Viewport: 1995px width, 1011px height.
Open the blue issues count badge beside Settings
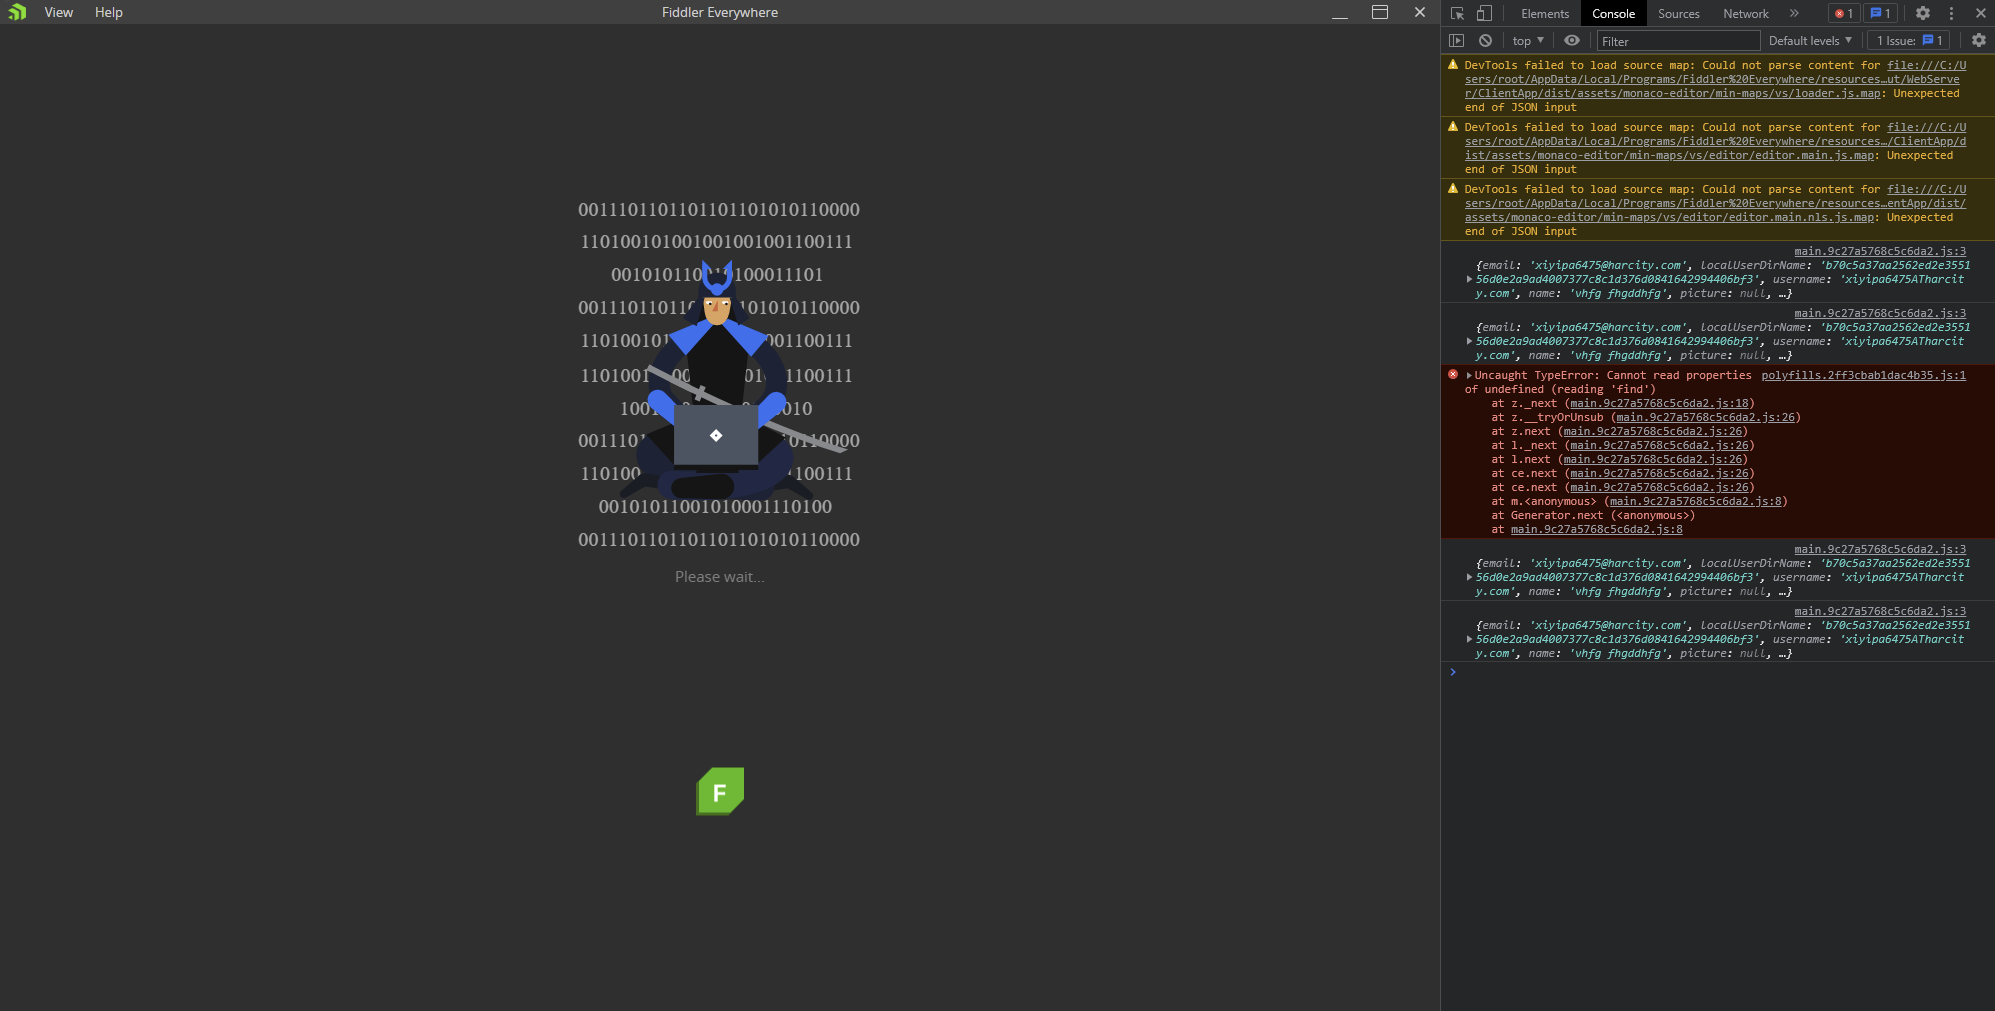(x=1881, y=13)
